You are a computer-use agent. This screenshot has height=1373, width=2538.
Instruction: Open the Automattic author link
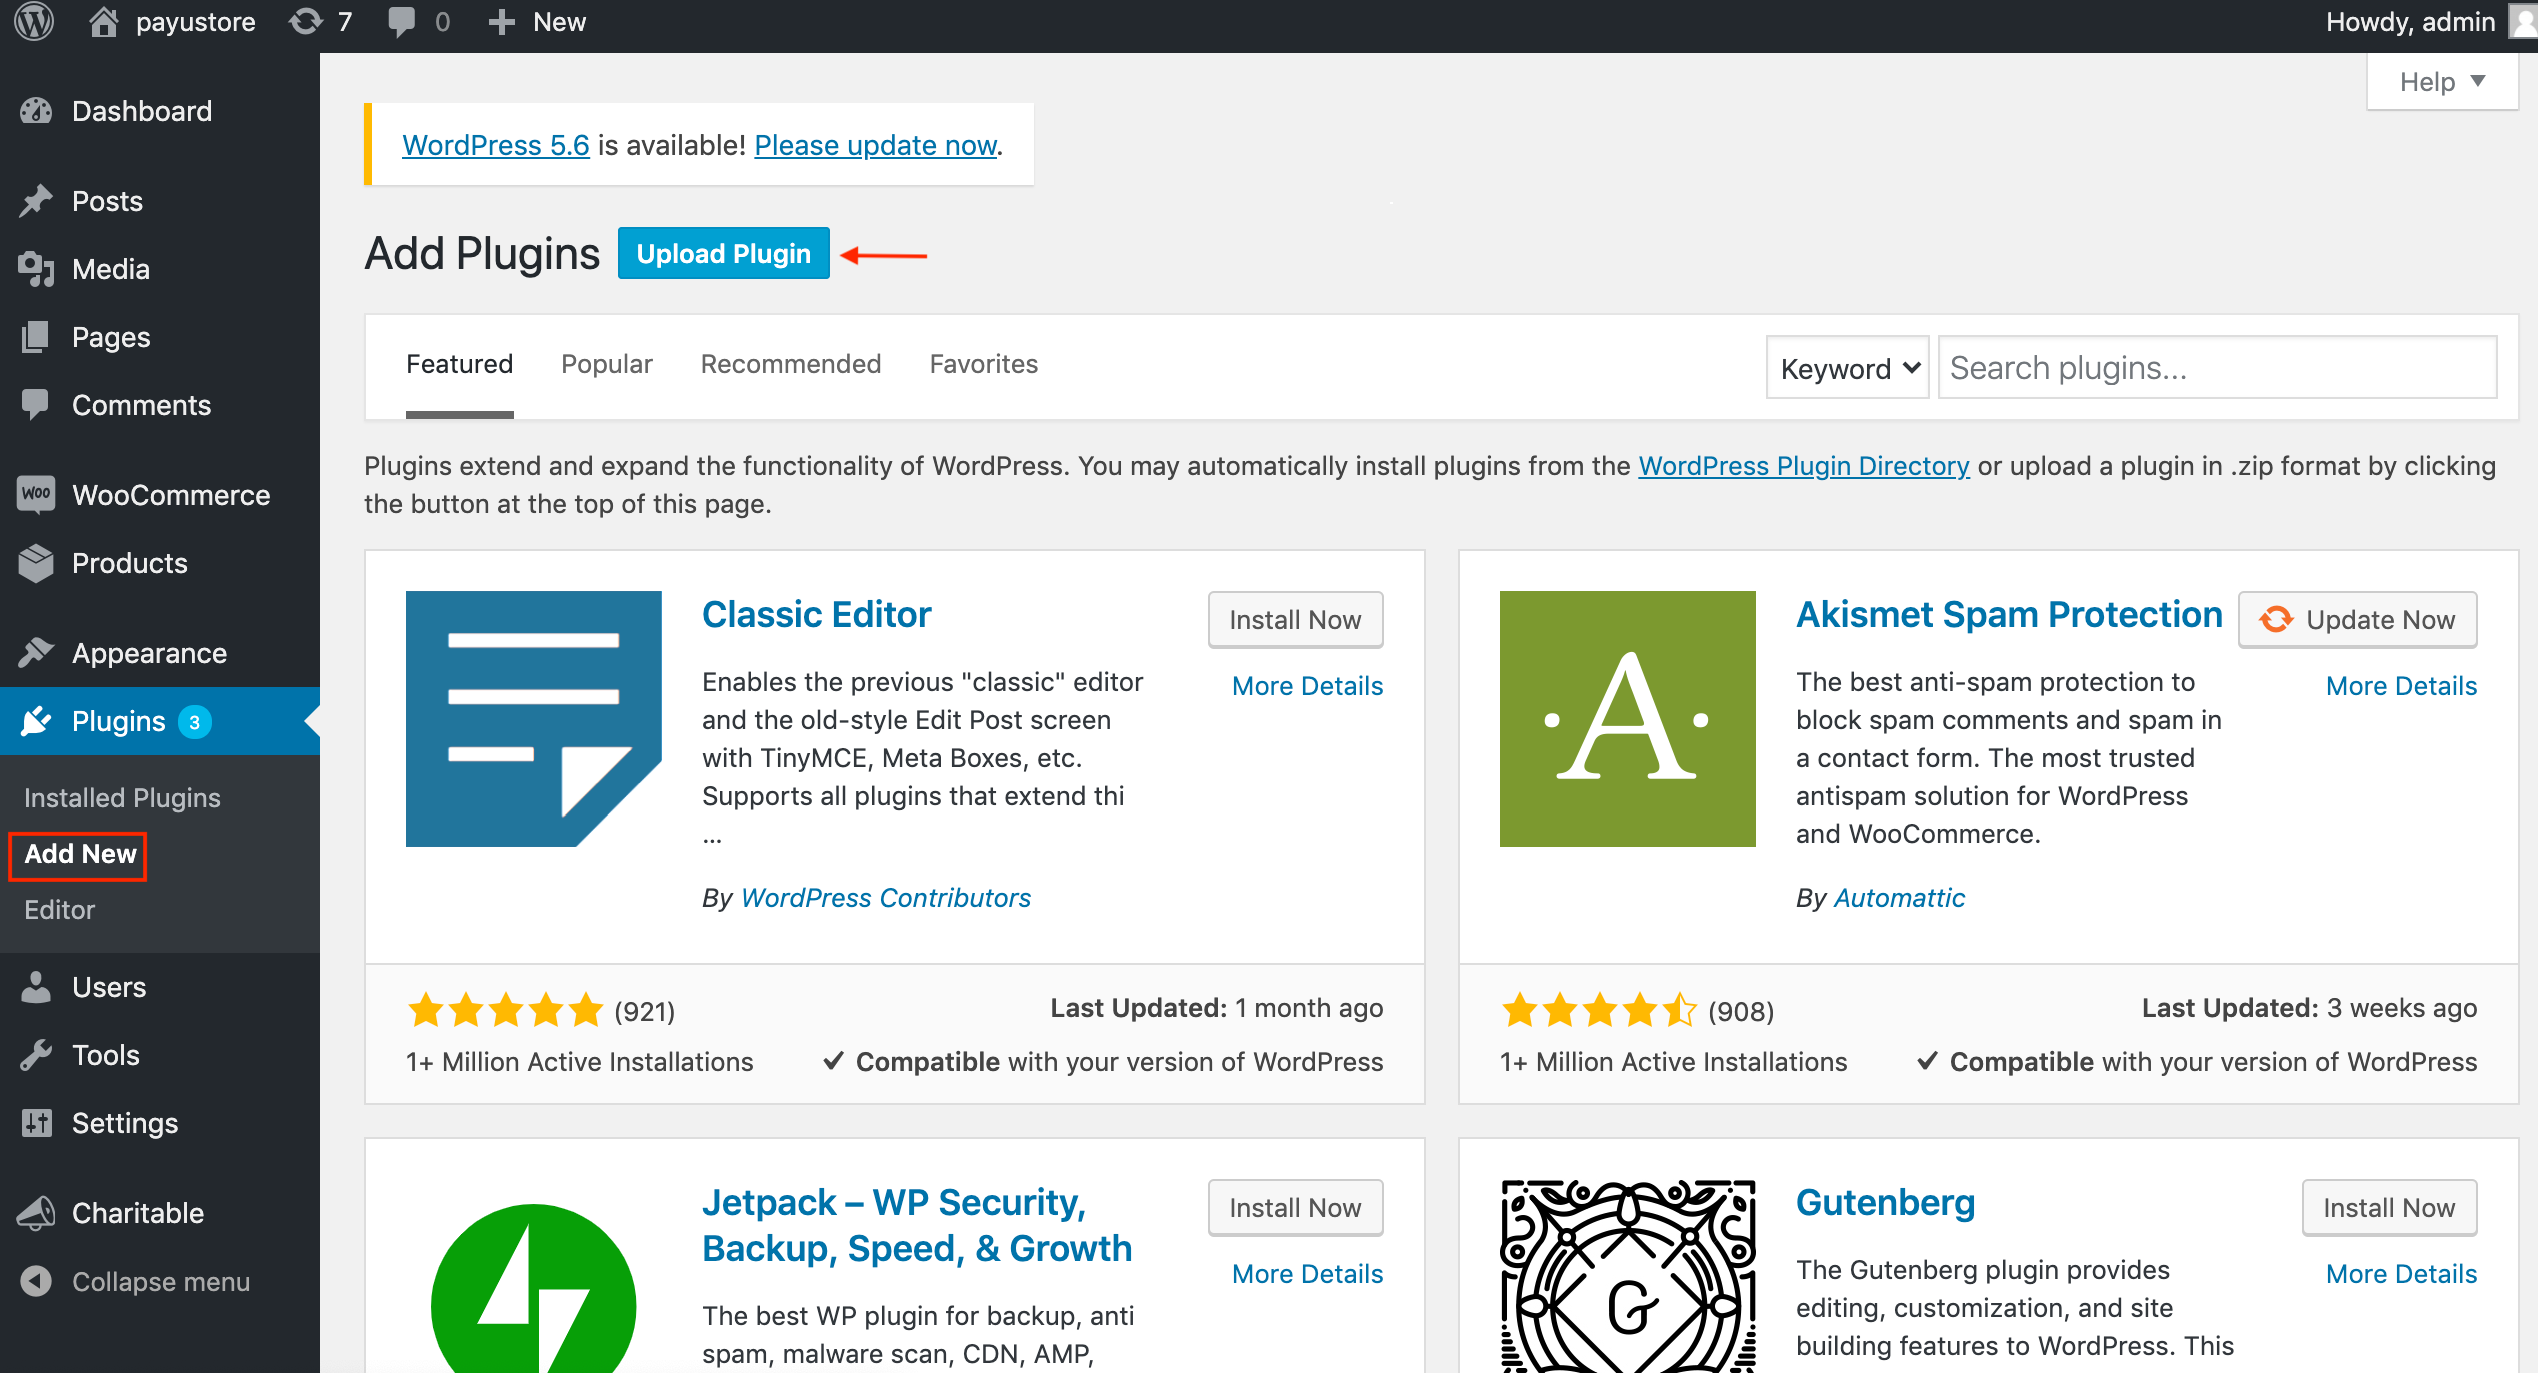click(x=1899, y=898)
